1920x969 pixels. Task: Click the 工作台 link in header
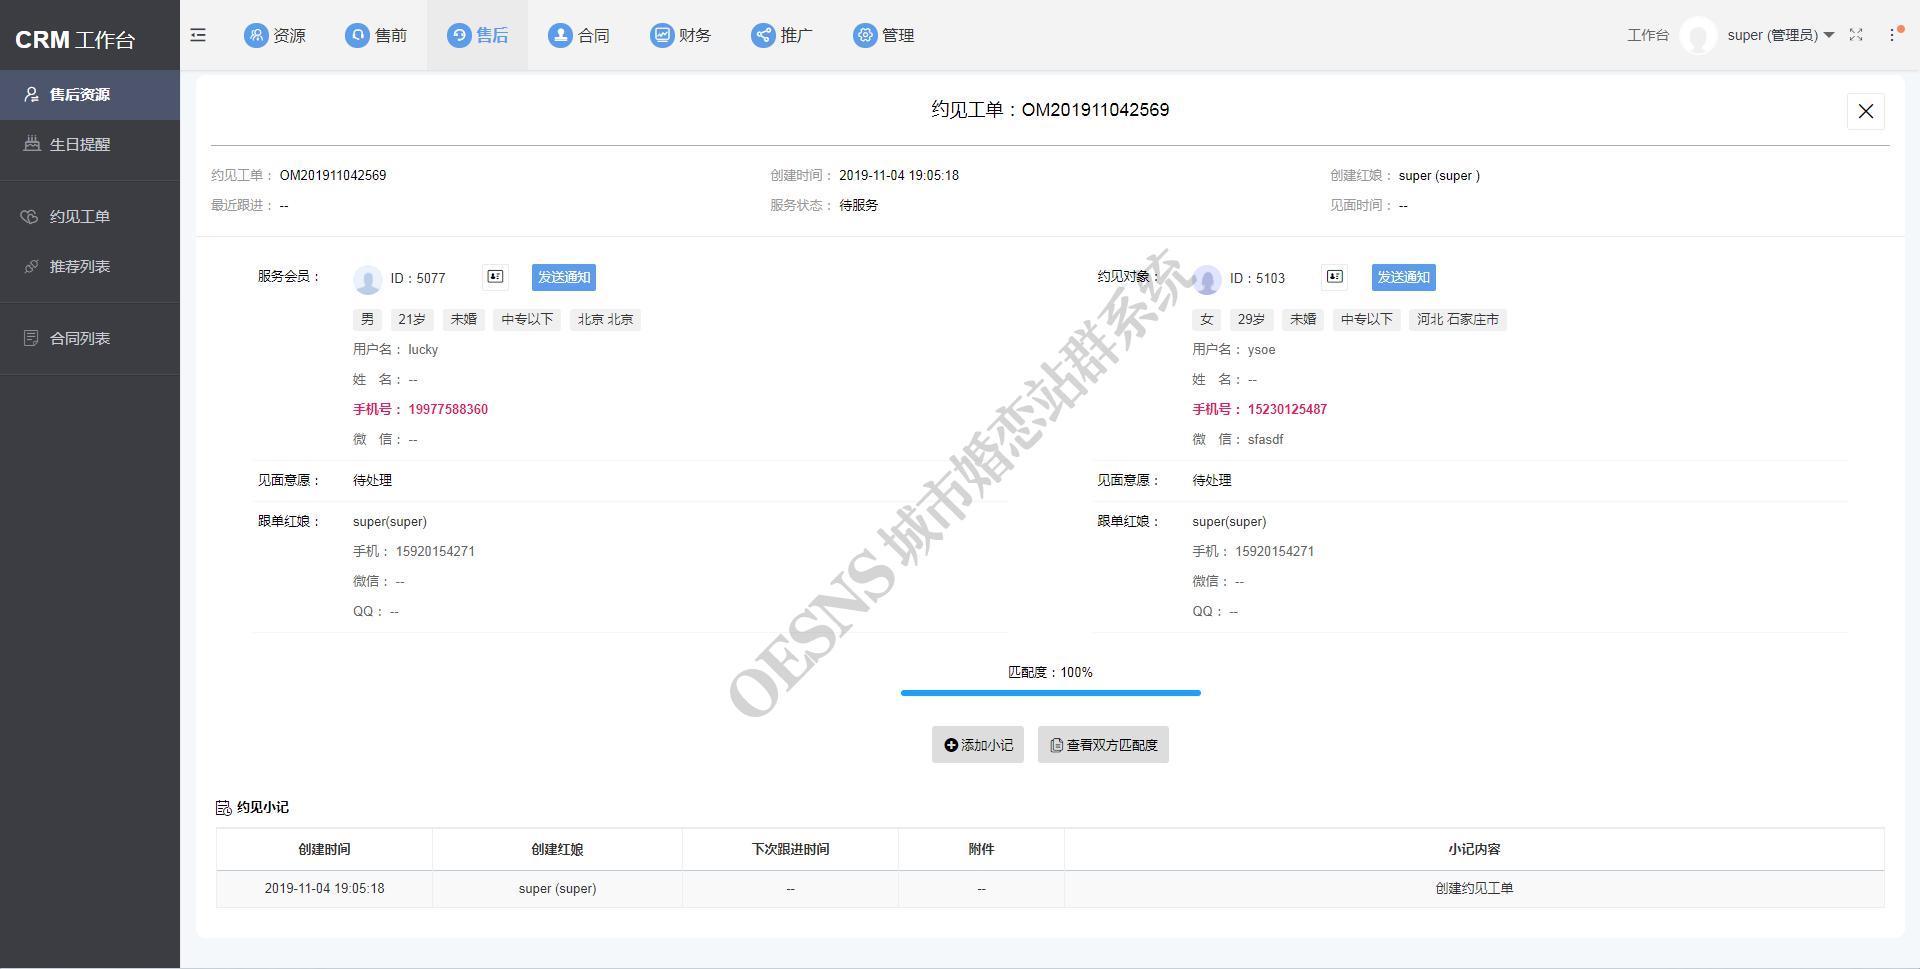pyautogui.click(x=1647, y=35)
